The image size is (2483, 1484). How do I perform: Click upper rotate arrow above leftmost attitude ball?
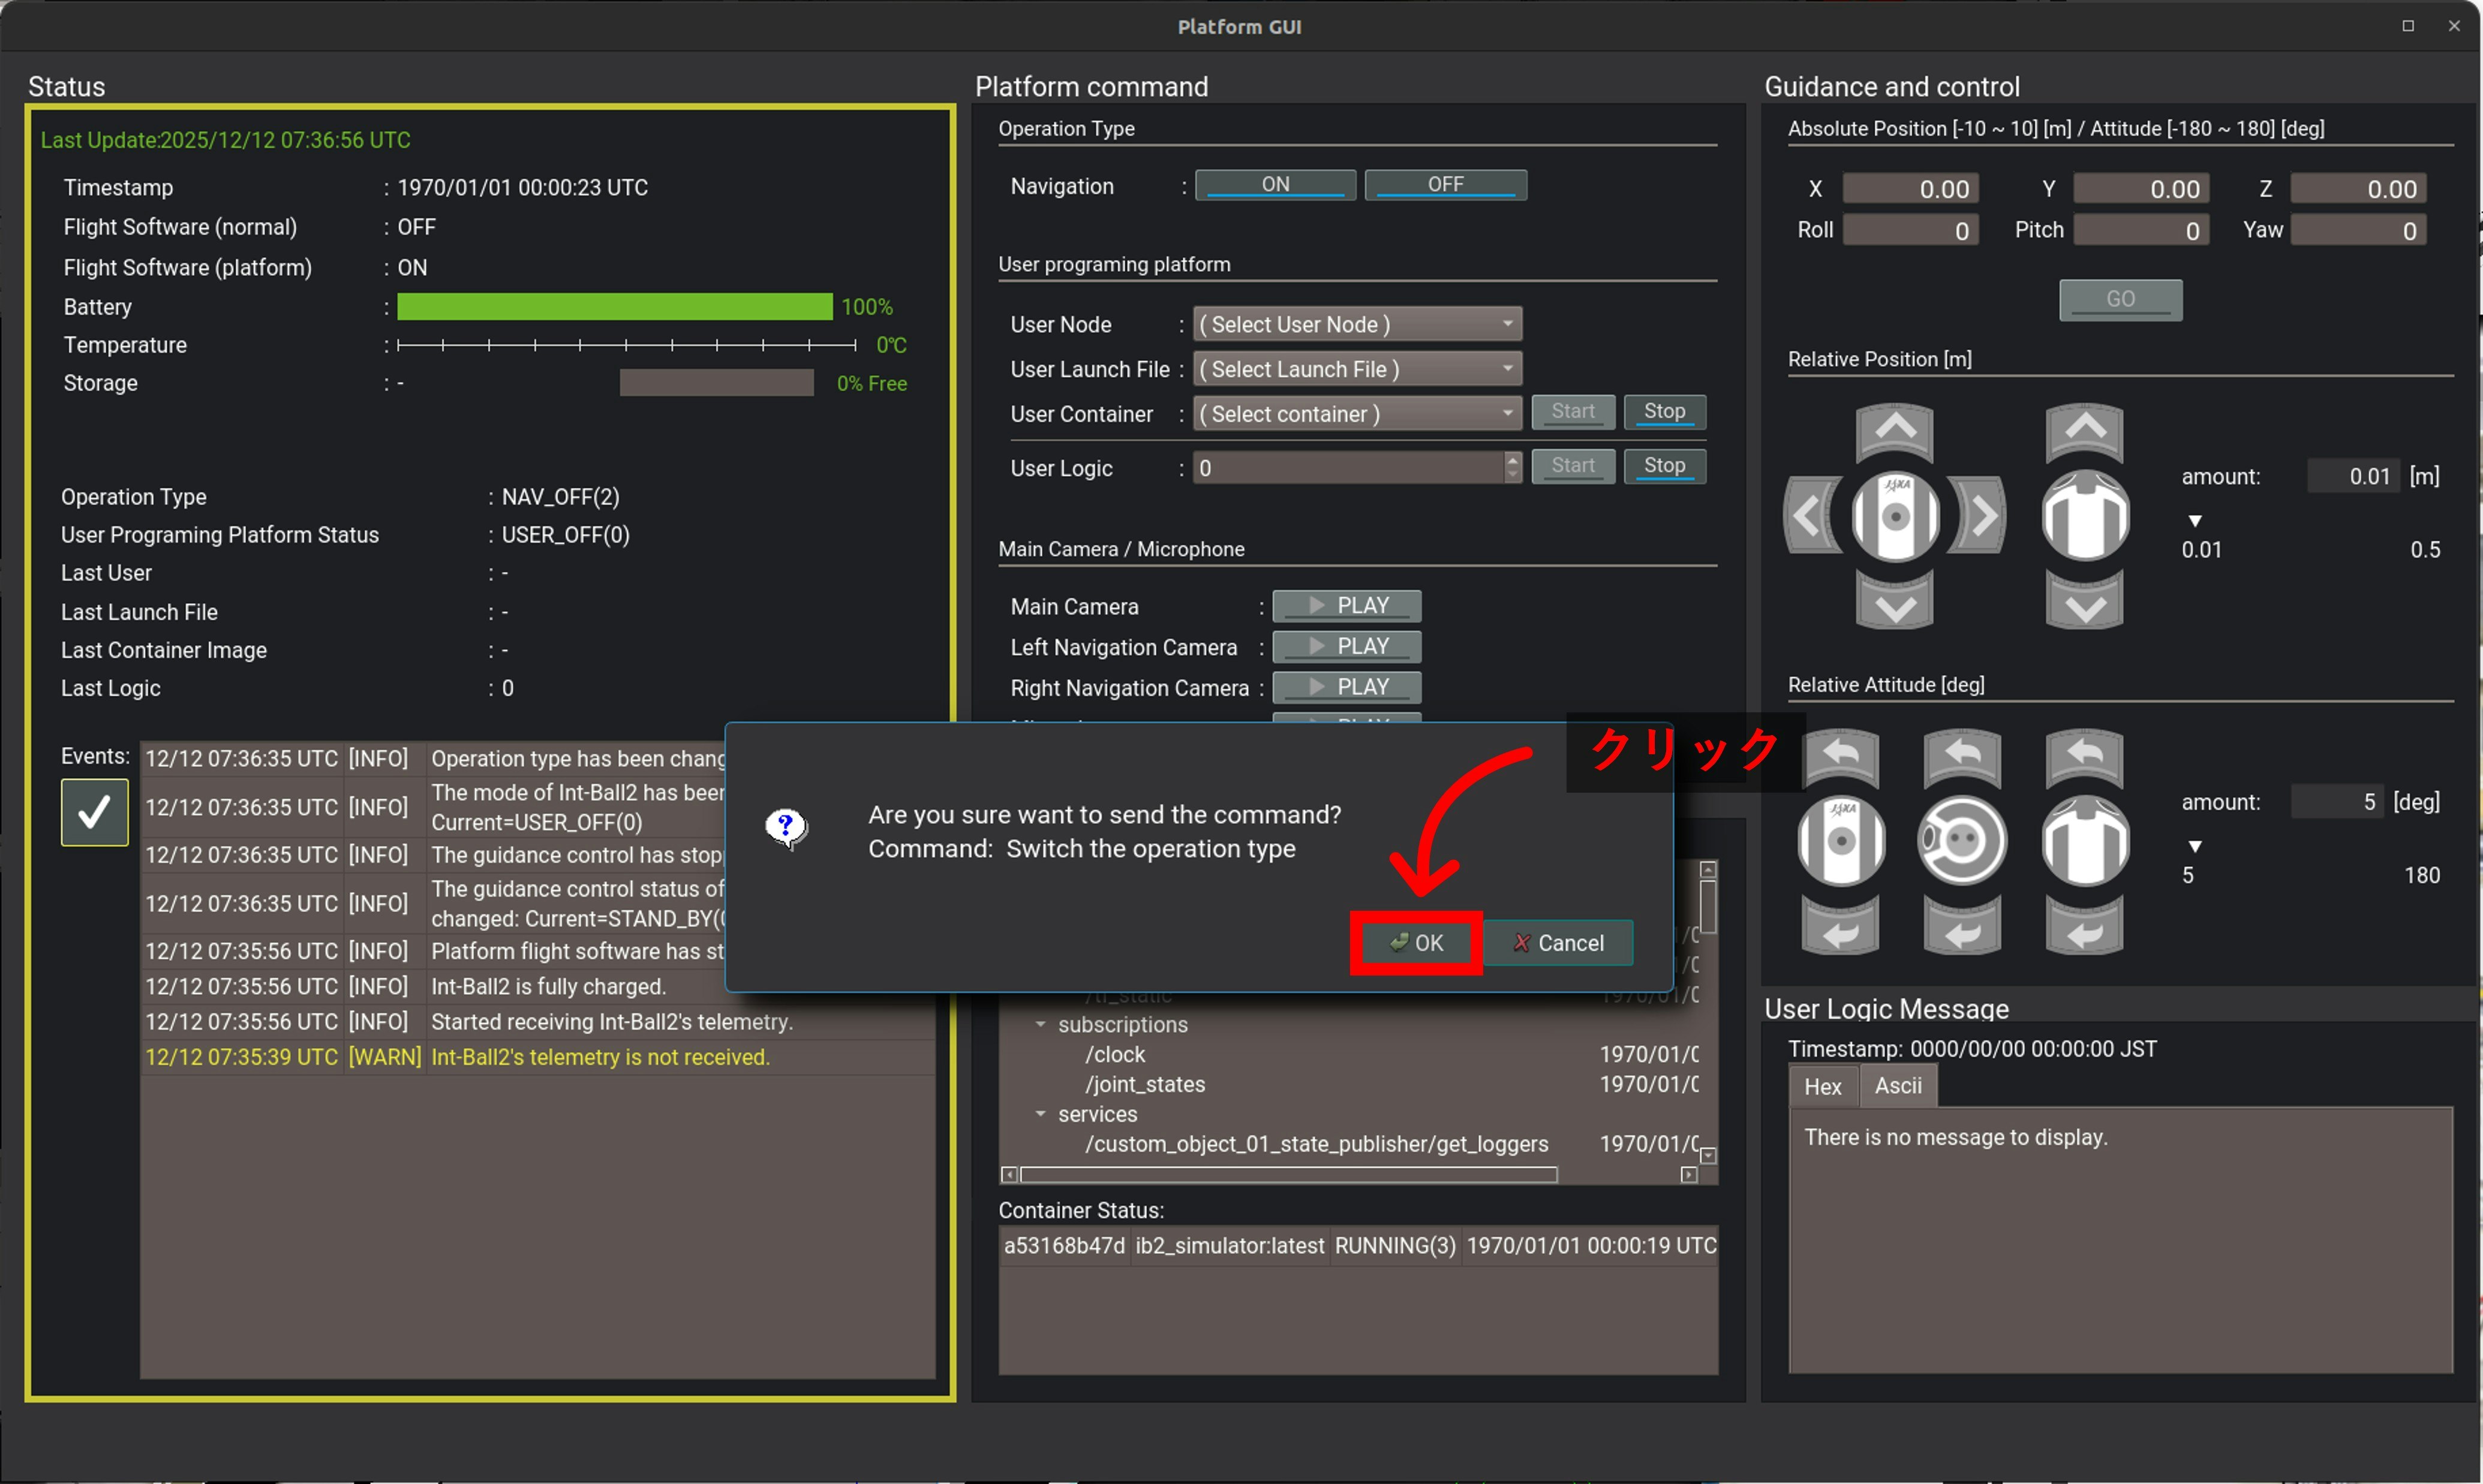1840,755
